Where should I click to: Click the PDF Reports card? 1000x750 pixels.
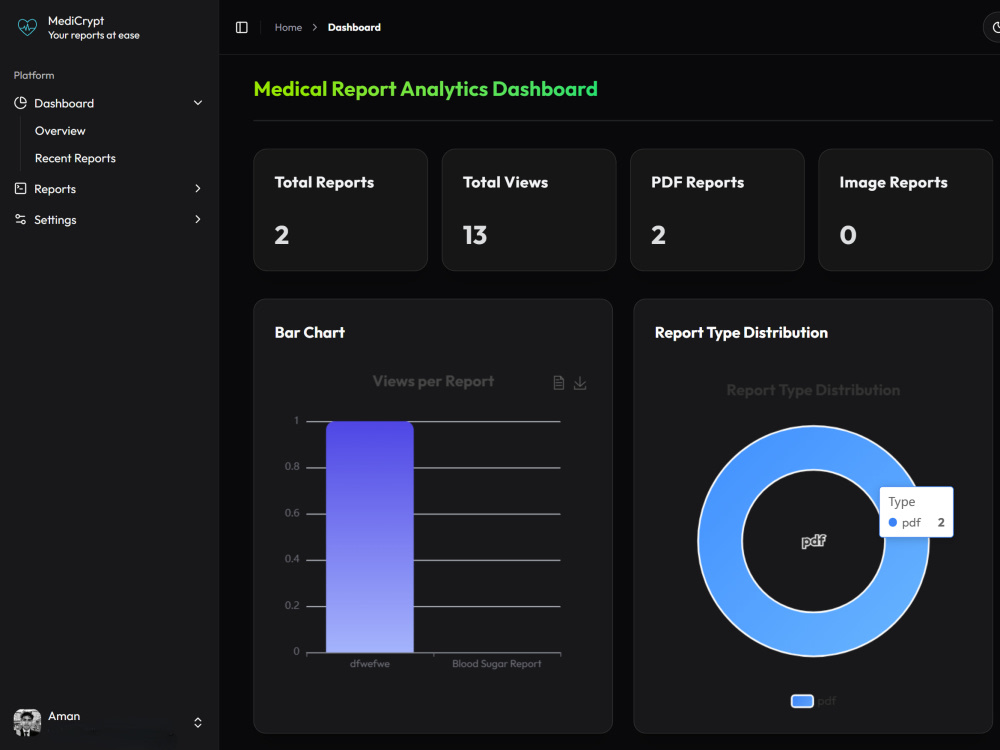[x=717, y=210]
